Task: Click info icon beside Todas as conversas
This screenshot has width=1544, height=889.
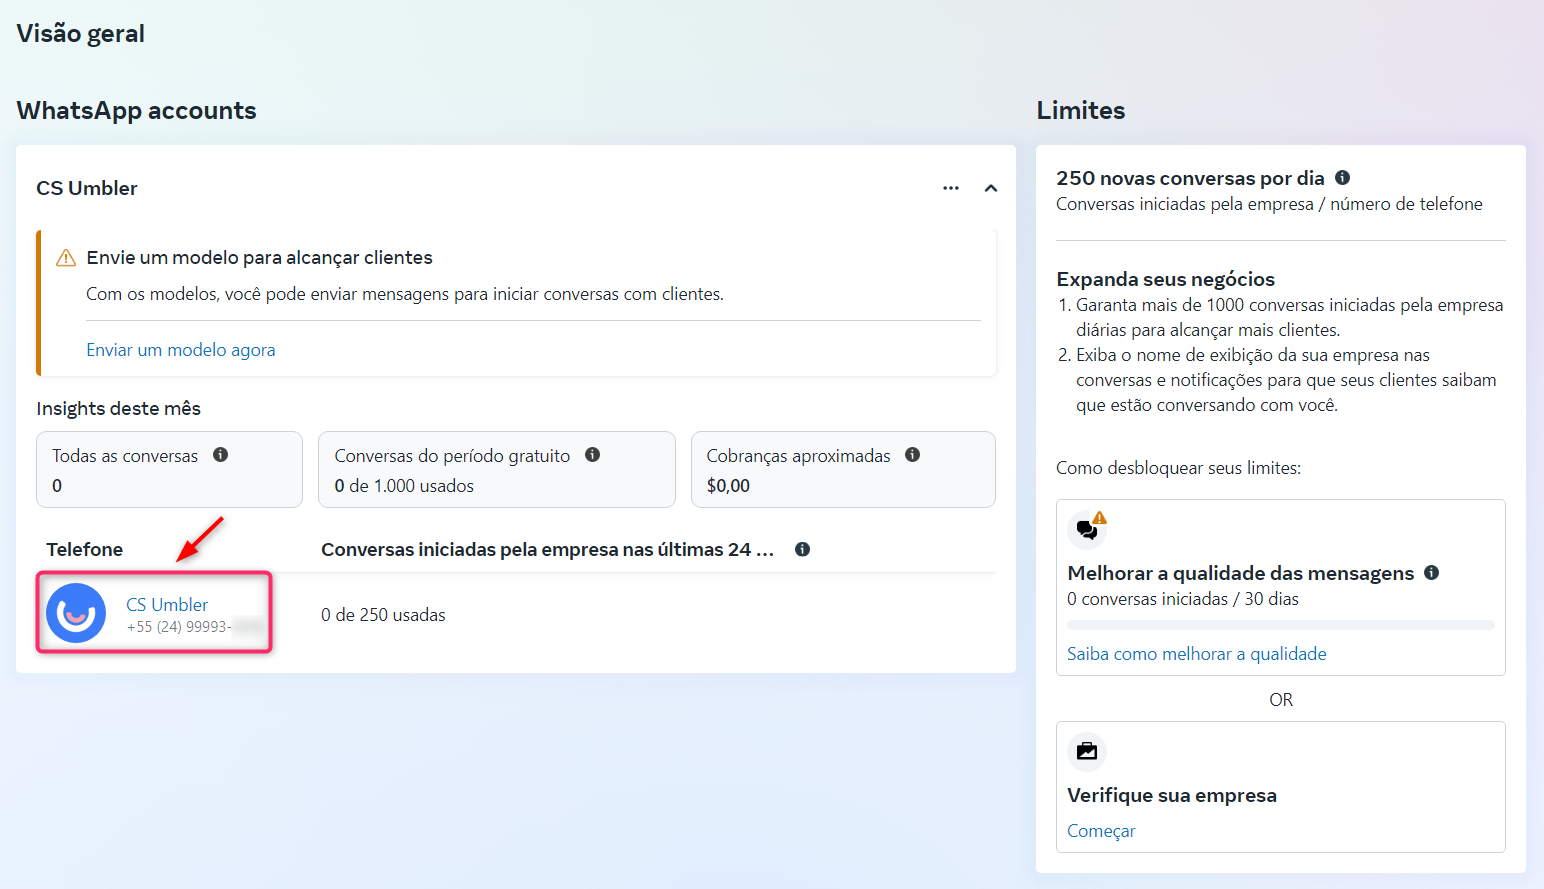Action: (x=221, y=455)
